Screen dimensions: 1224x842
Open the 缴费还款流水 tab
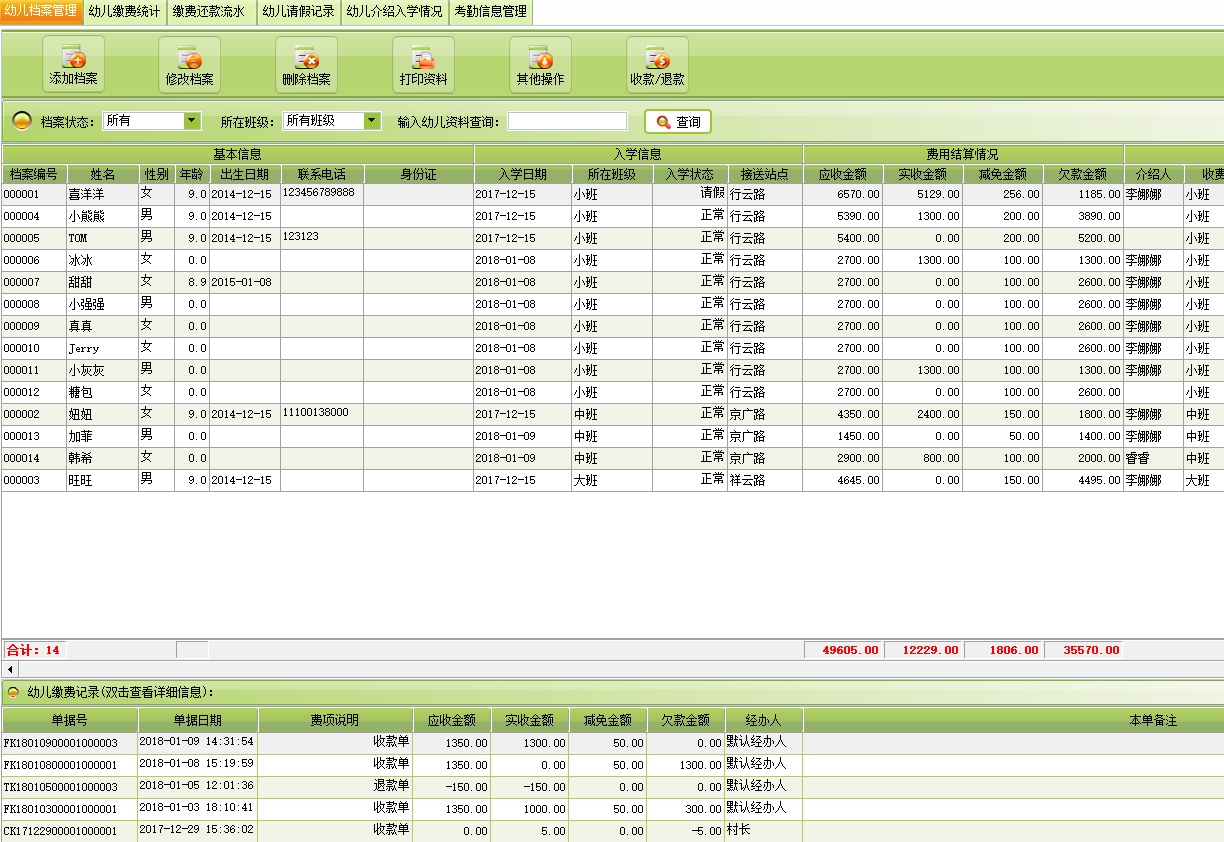click(x=208, y=12)
